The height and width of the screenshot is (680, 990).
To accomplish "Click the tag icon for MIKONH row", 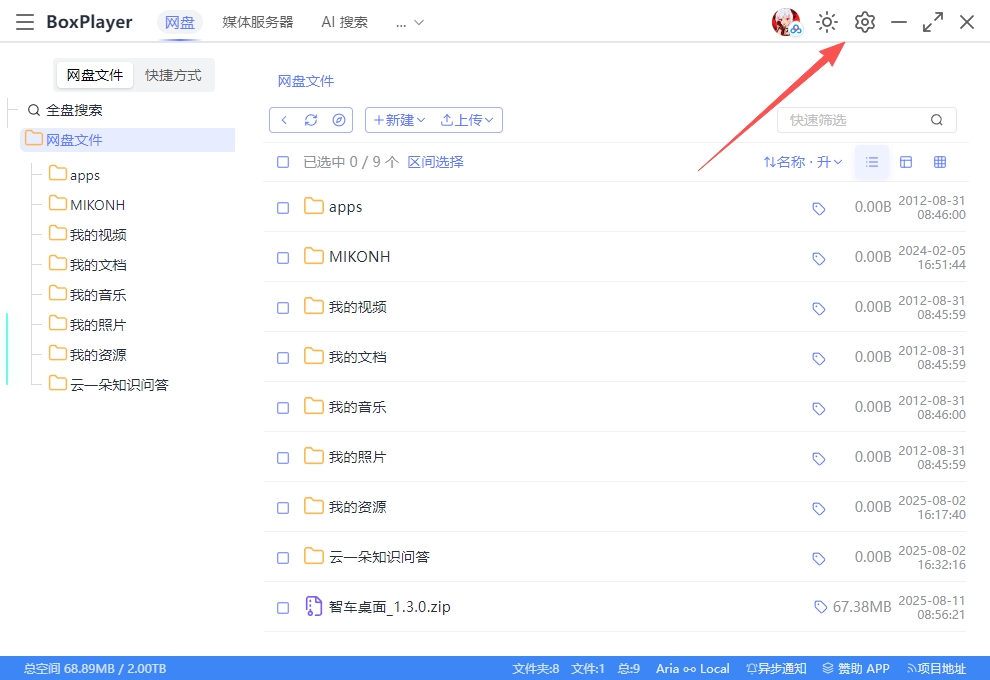I will pyautogui.click(x=819, y=258).
